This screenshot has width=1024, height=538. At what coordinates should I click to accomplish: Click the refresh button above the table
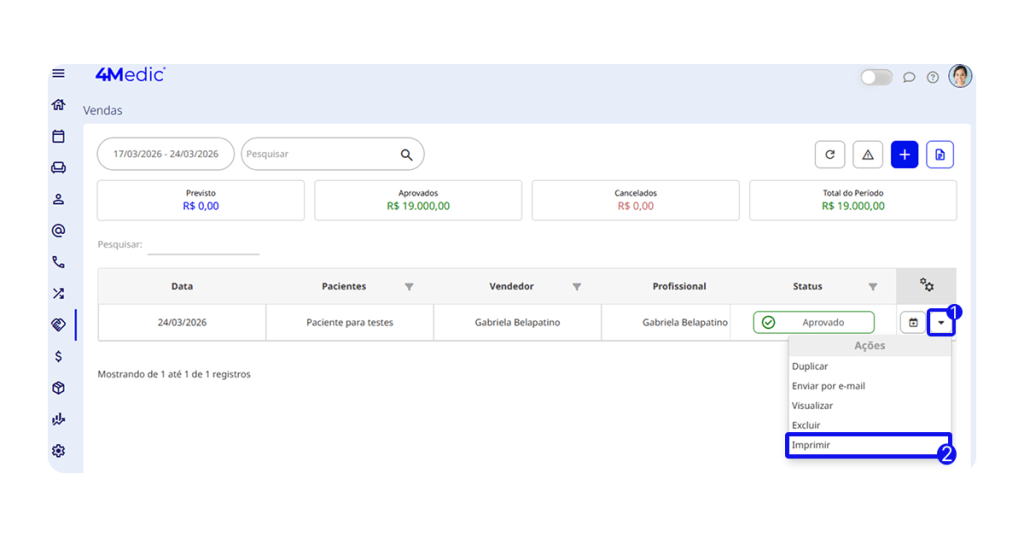point(829,155)
